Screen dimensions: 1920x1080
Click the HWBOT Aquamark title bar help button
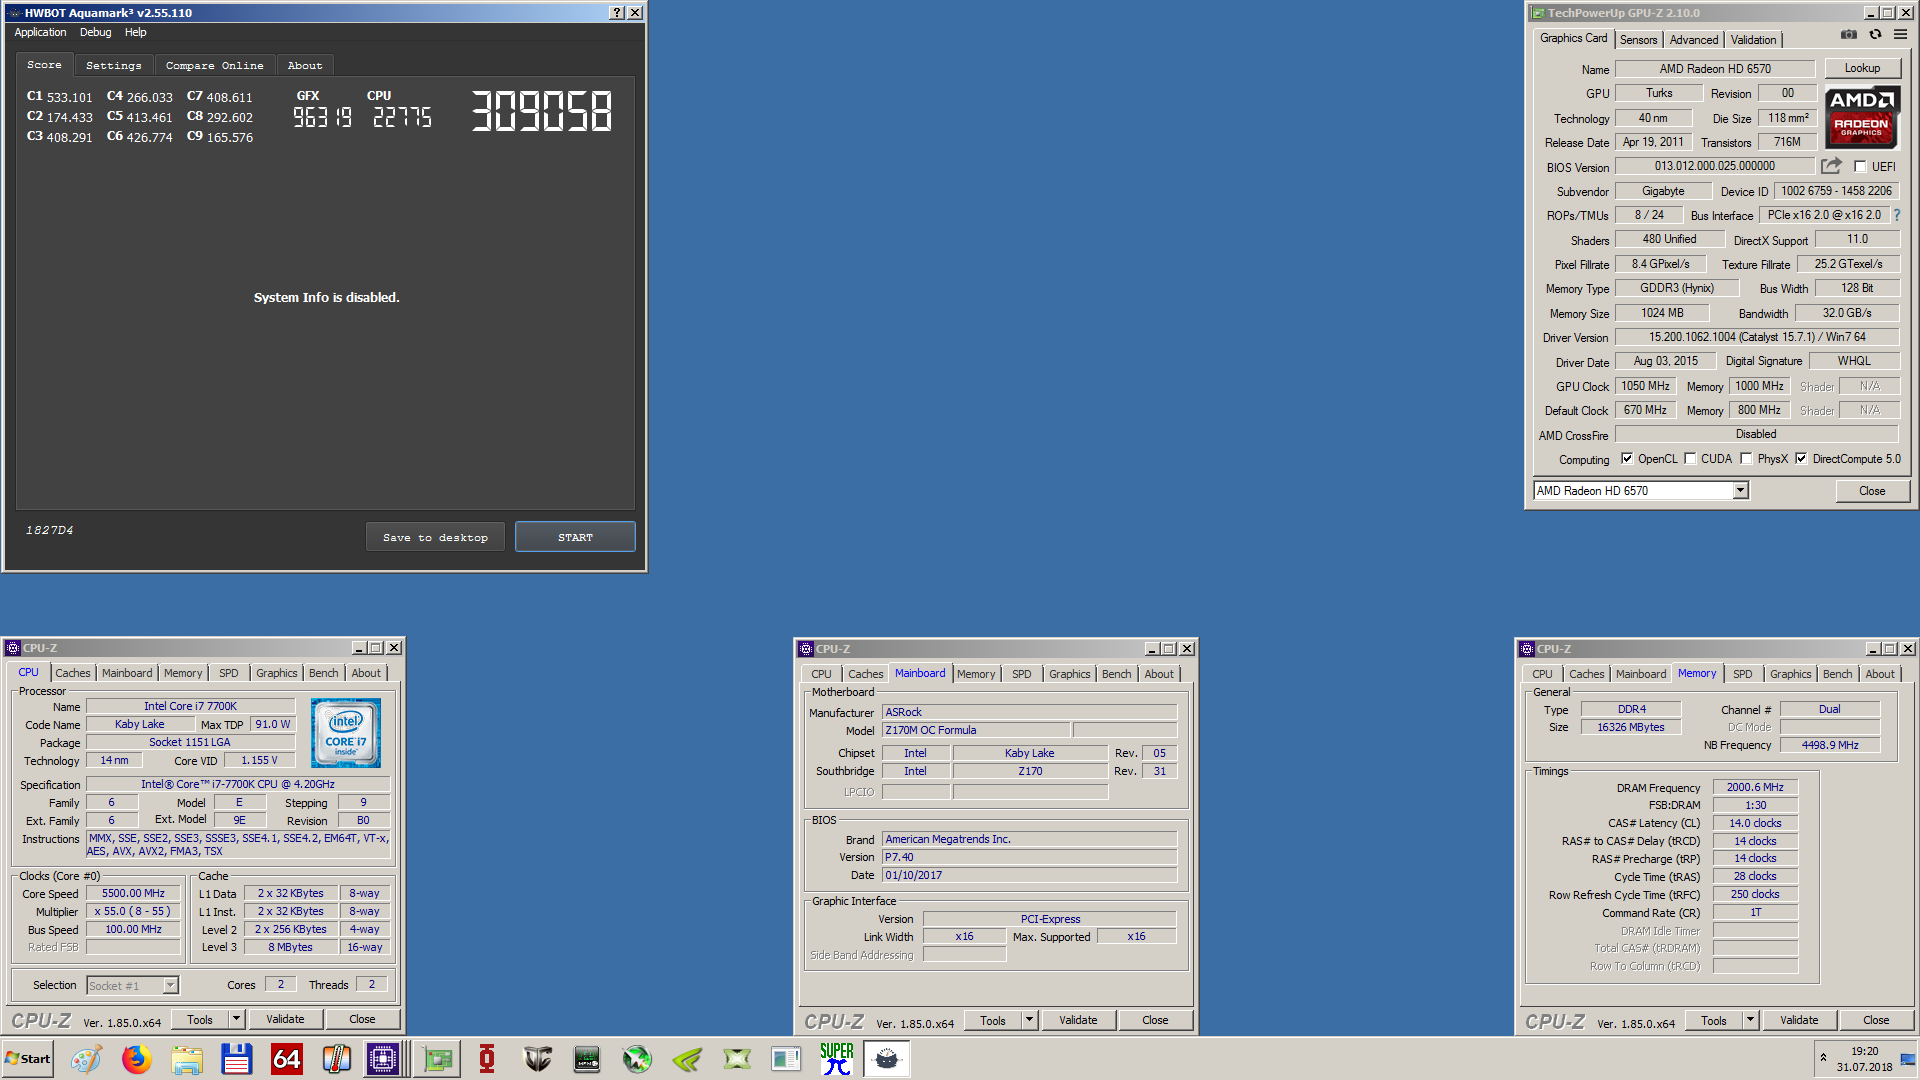[x=617, y=13]
